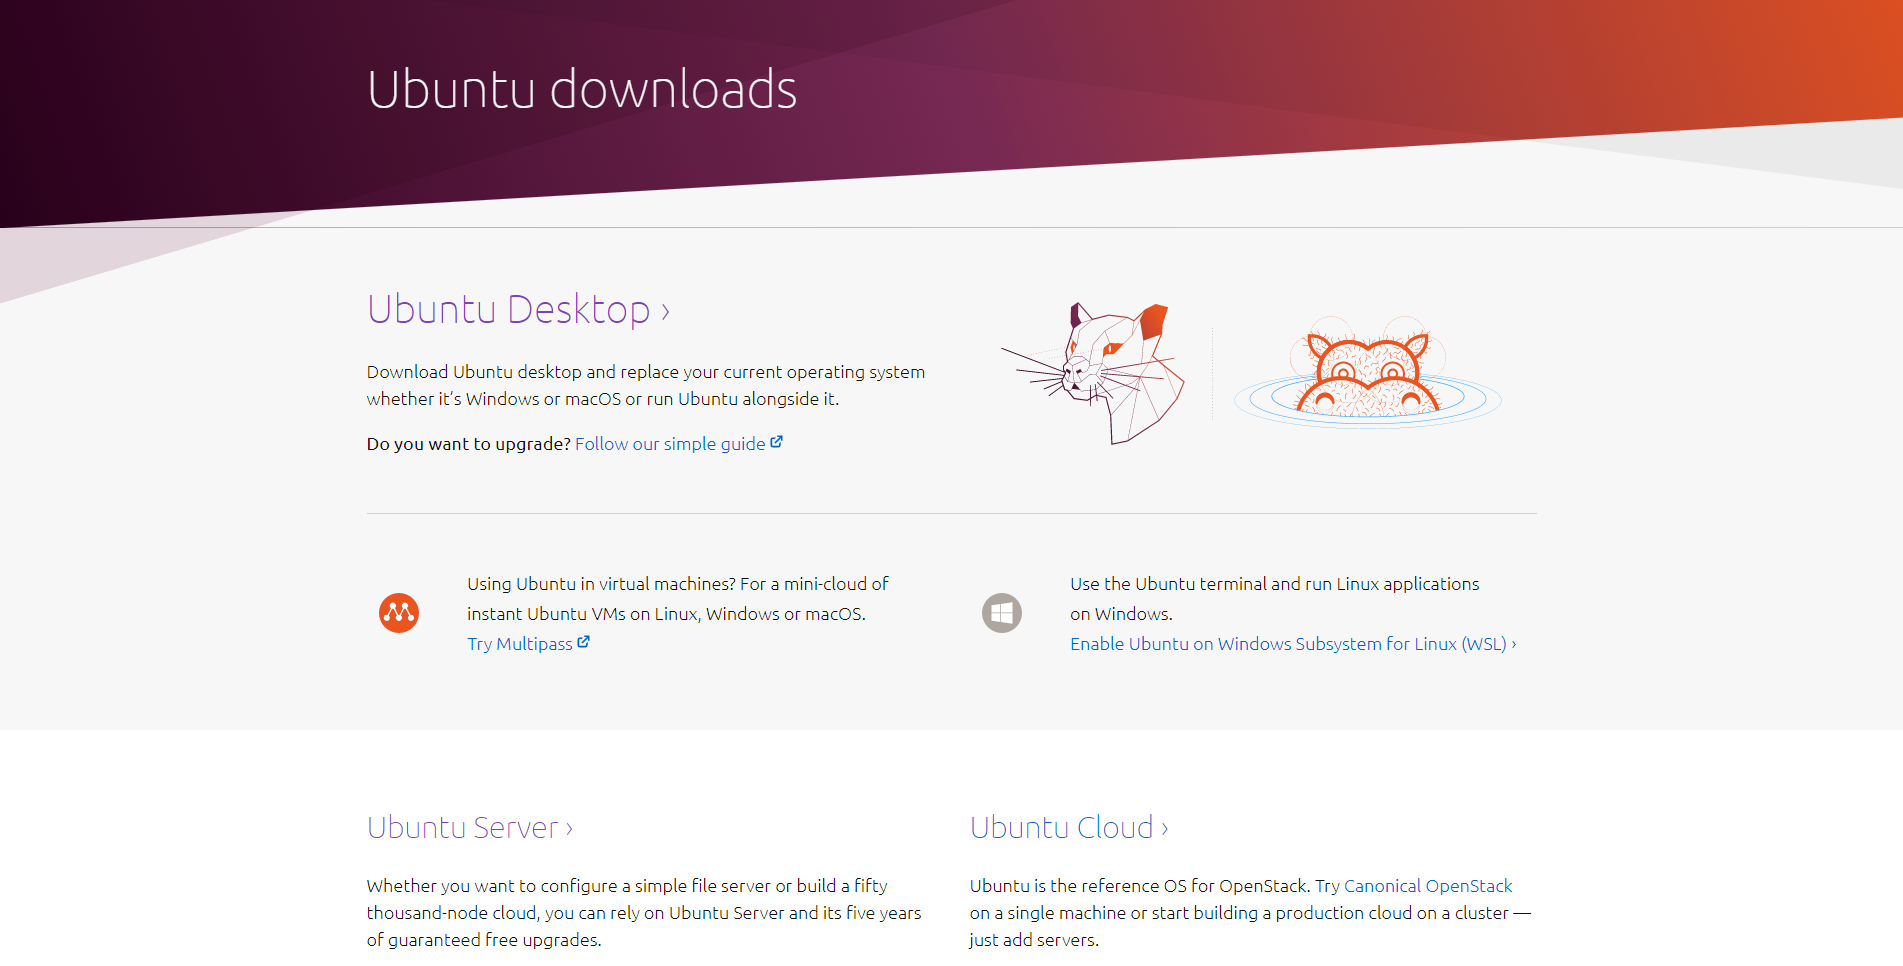Open the Ubuntu Cloud heading link

point(1069,828)
